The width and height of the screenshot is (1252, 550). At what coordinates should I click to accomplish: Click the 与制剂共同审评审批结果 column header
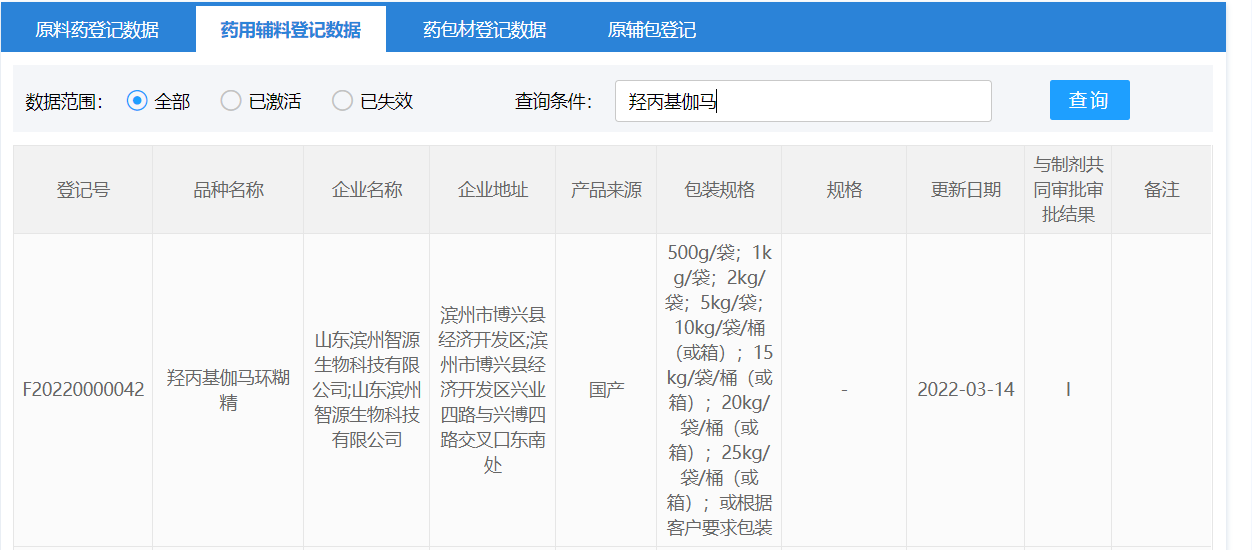(1067, 190)
